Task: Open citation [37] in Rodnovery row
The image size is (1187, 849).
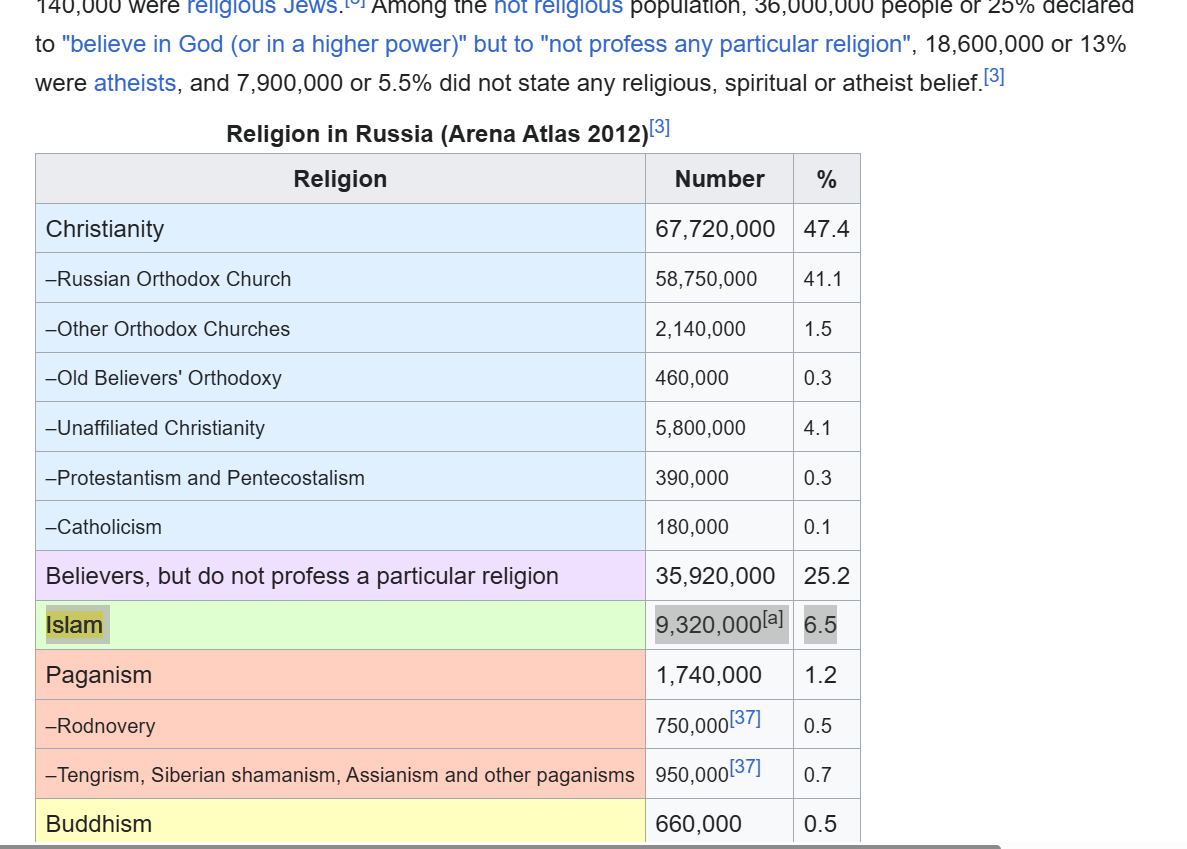Action: point(745,717)
